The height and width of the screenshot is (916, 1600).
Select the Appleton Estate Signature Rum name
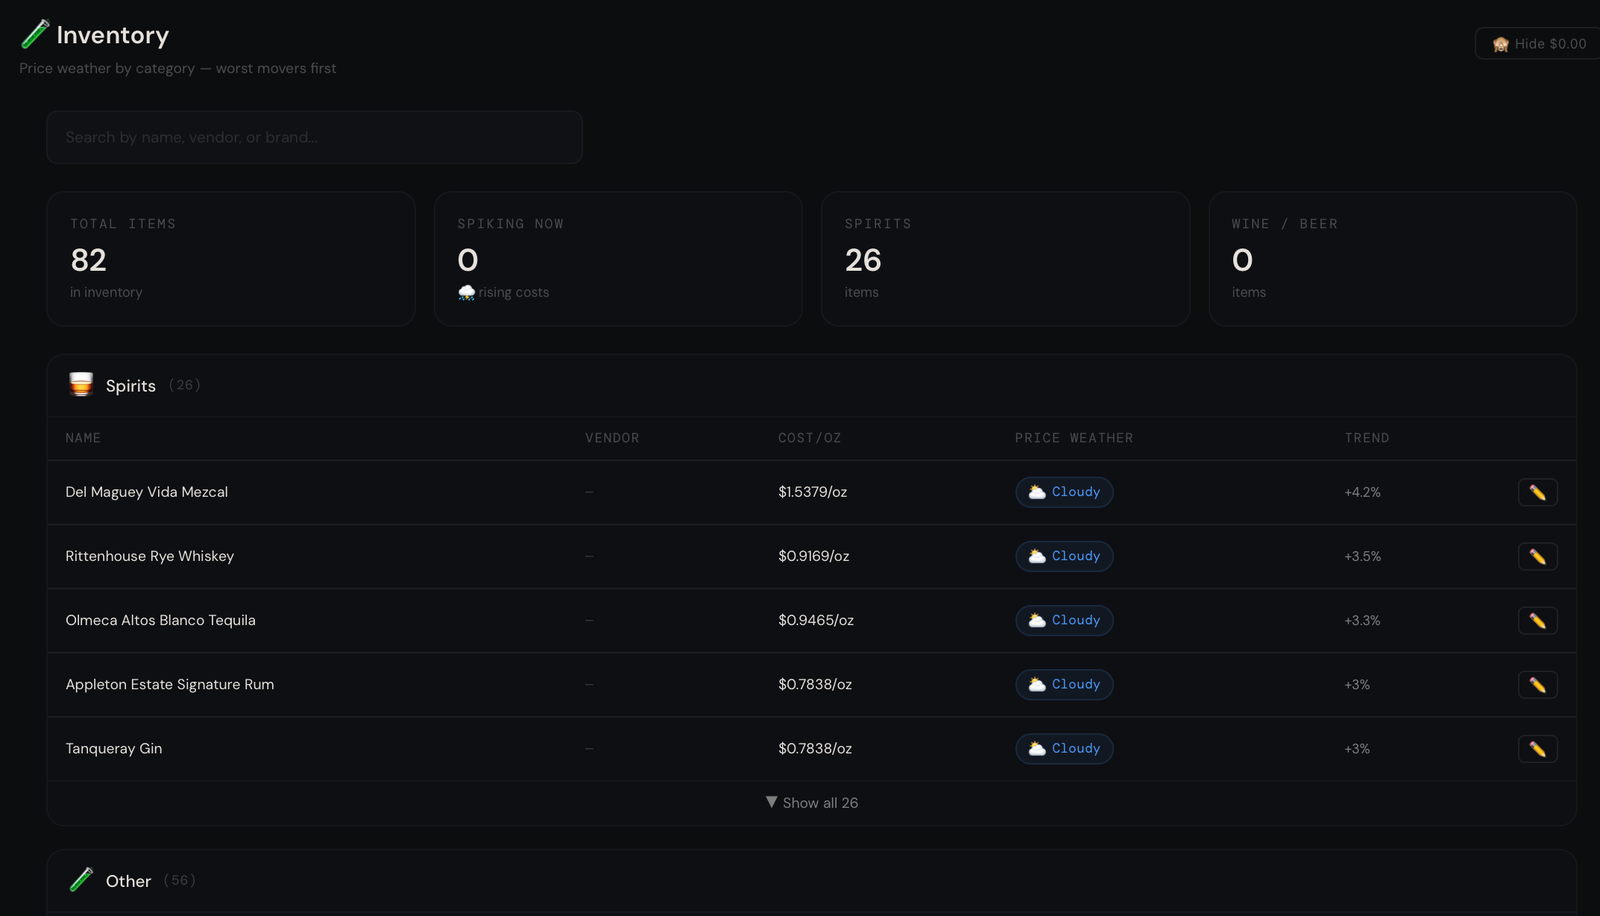(170, 684)
